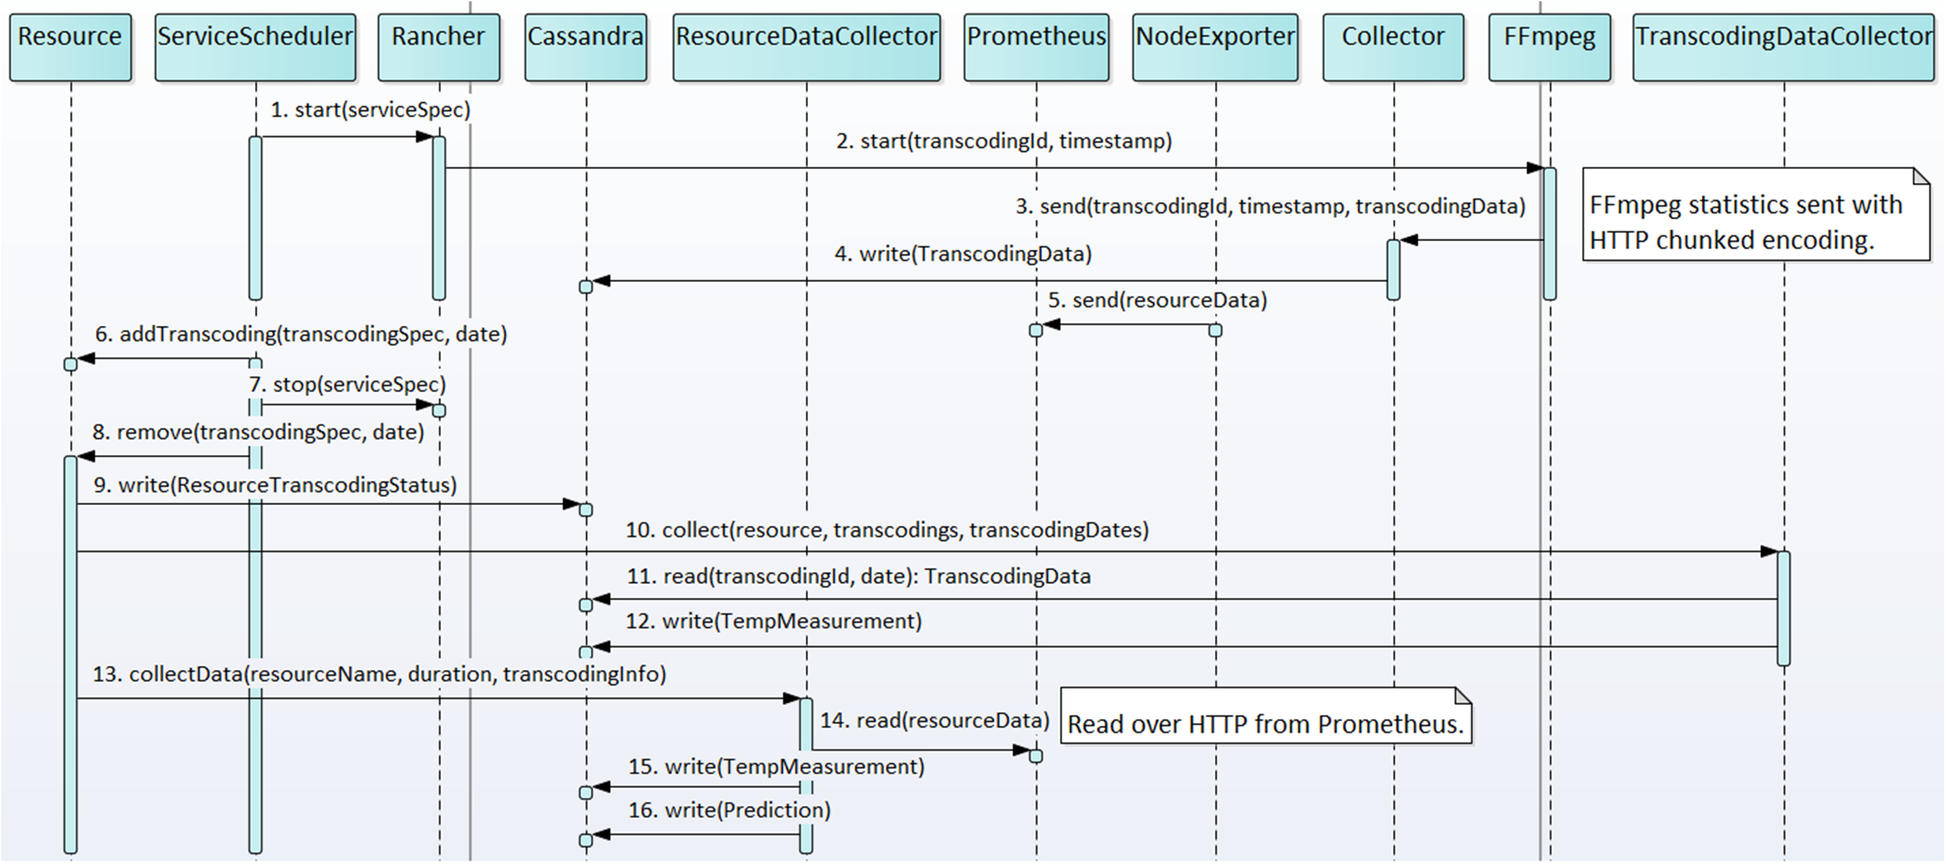Click message '4. write(TranscodingData)'
This screenshot has width=1946, height=864.
tap(963, 254)
